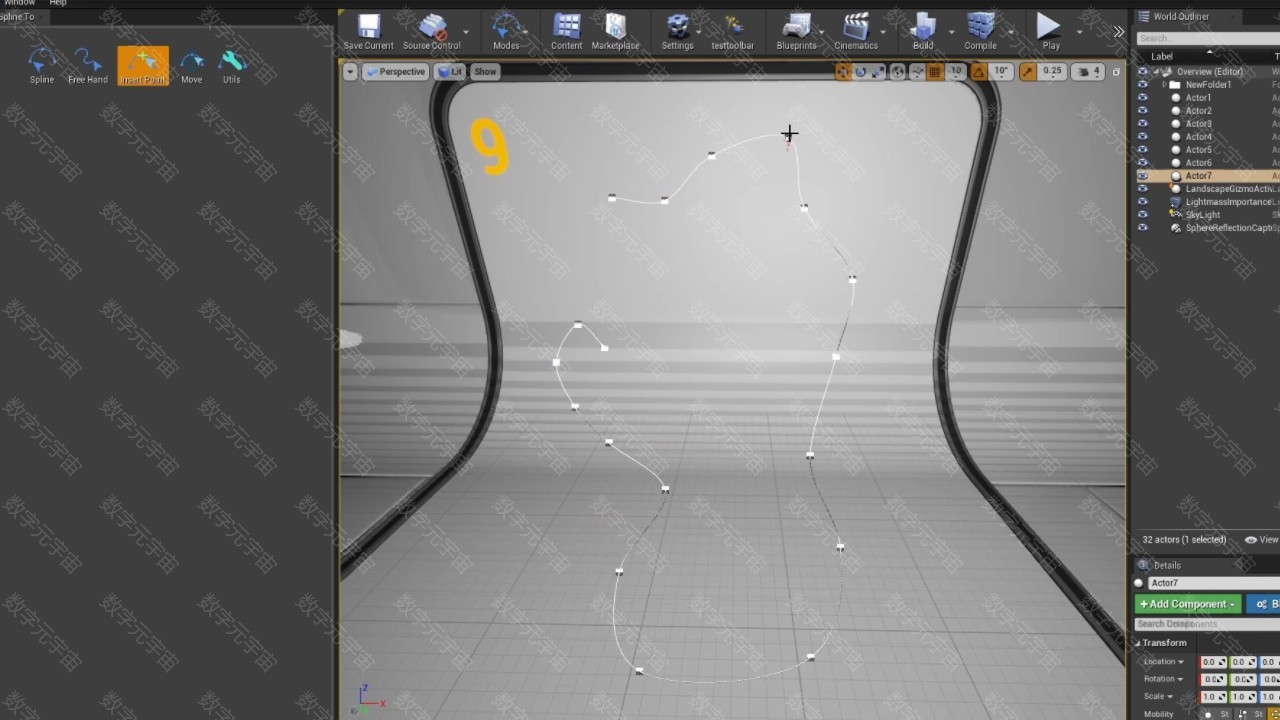
Task: Open rotation snap angle 10° dropdown
Action: pyautogui.click(x=1001, y=72)
